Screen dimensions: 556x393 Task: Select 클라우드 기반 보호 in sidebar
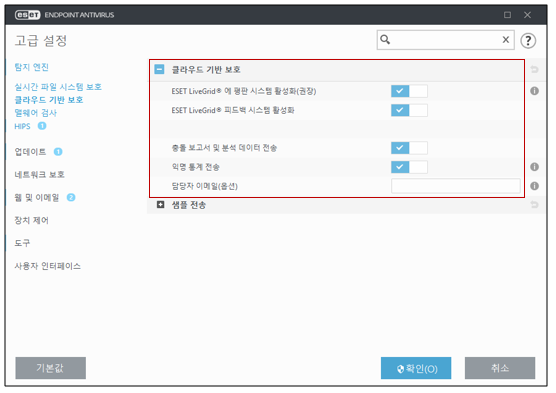click(x=49, y=100)
